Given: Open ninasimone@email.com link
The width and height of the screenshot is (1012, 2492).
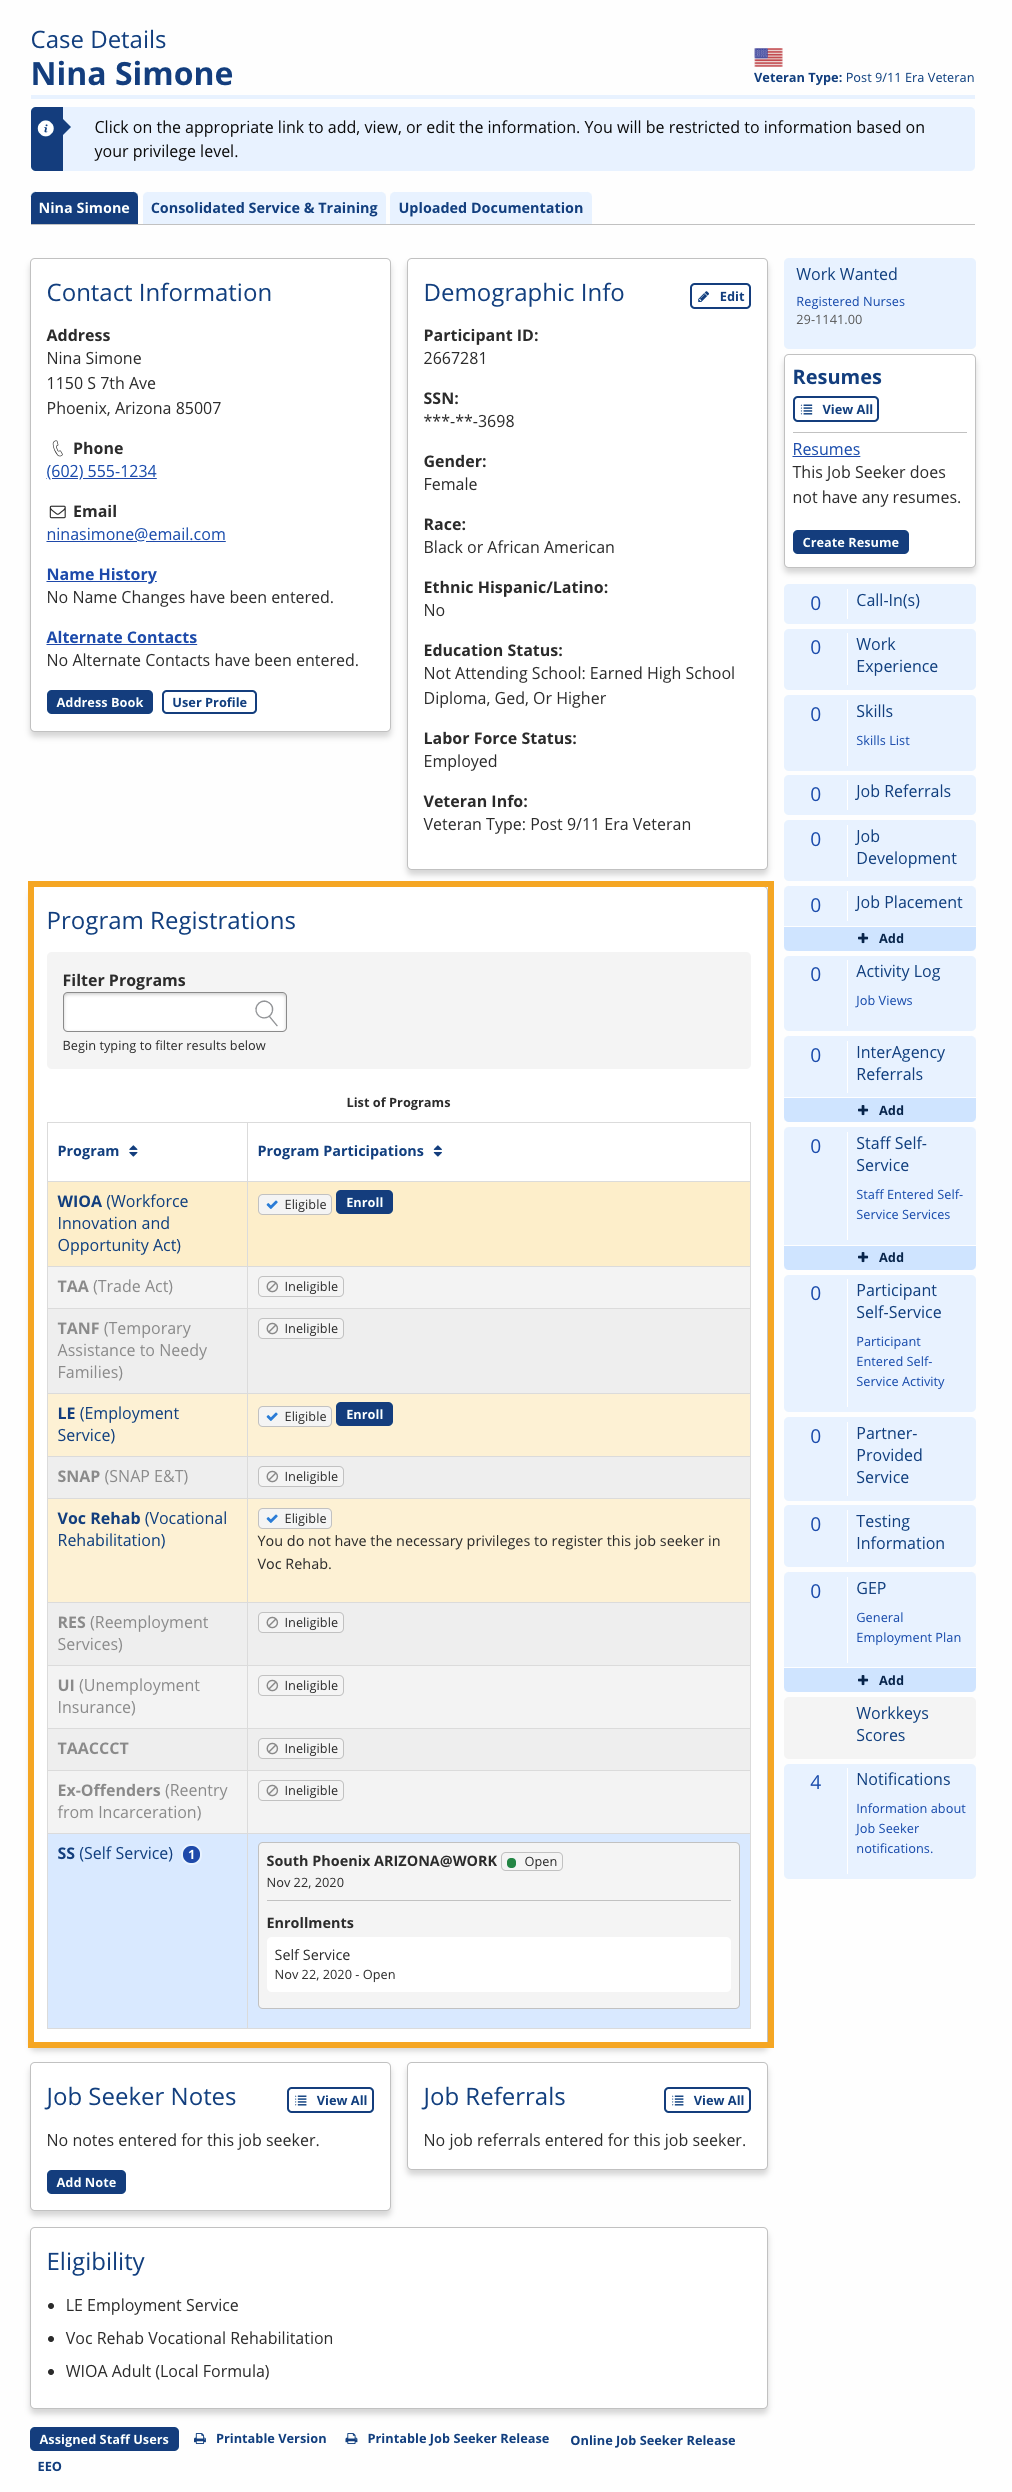Looking at the screenshot, I should point(136,534).
